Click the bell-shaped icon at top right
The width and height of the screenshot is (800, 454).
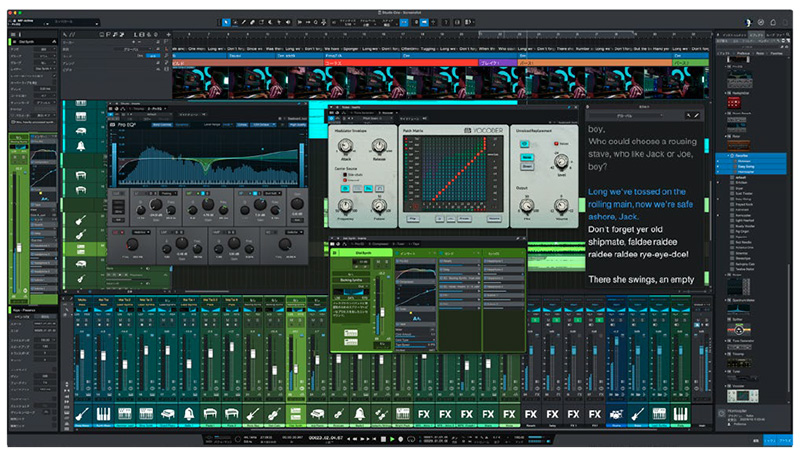tap(772, 22)
